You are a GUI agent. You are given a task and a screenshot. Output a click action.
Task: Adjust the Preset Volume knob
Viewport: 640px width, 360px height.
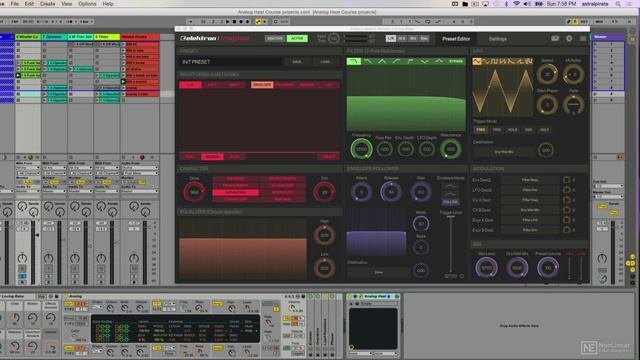coord(548,268)
